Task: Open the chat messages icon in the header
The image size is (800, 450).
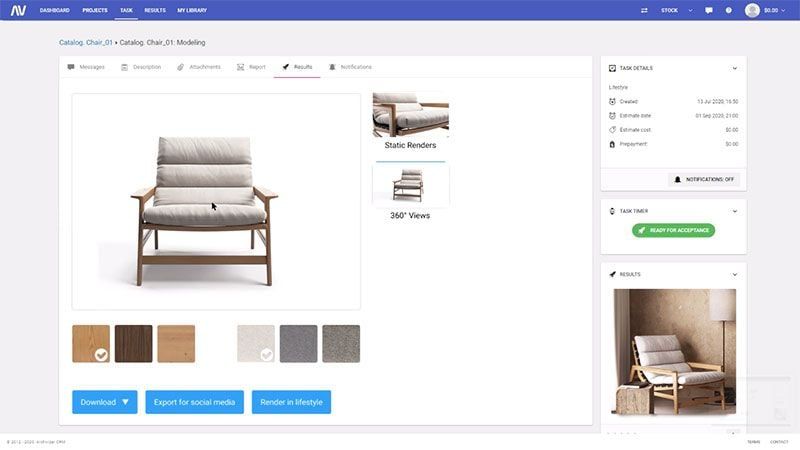Action: (x=709, y=10)
